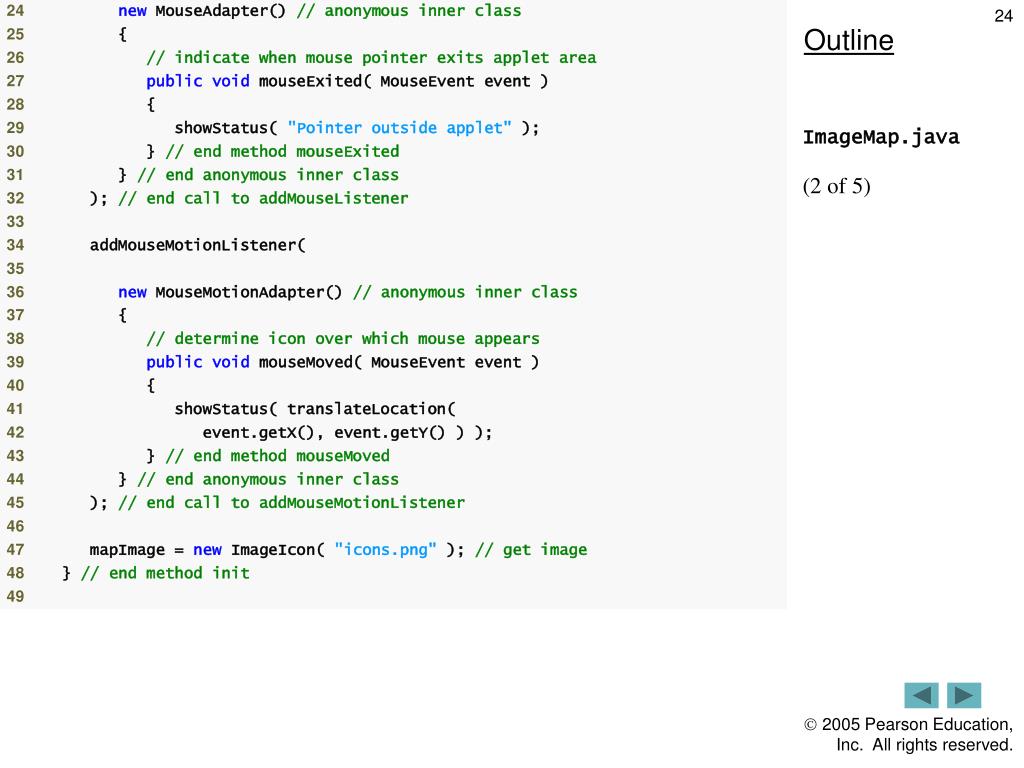Select the ImageMap.java file name
The width and height of the screenshot is (1024, 768).
(x=881, y=137)
